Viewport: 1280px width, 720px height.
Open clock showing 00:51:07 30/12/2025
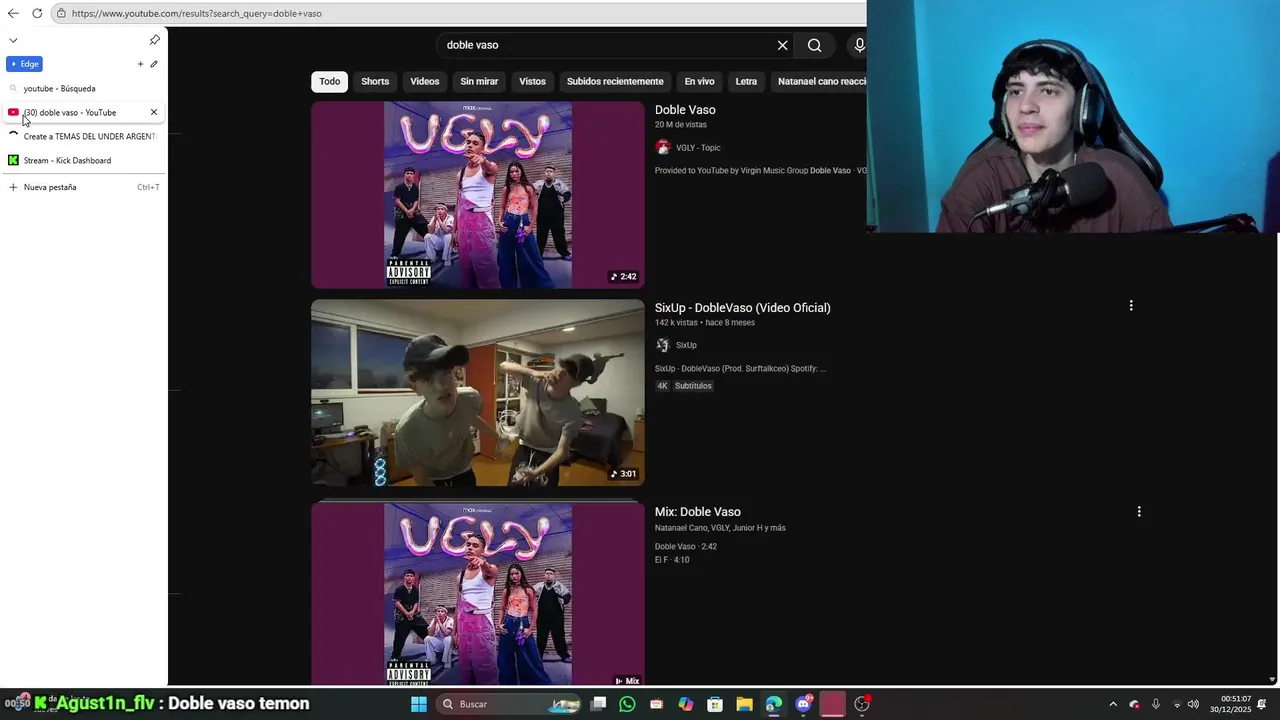(x=1230, y=704)
